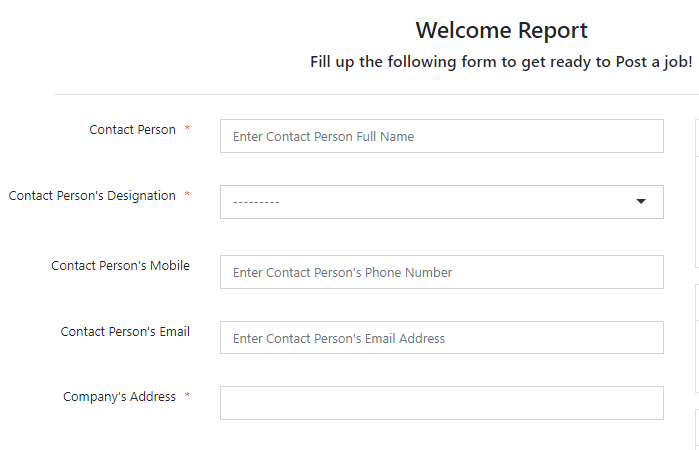
Task: Select the Contact Person's Email Address field
Action: click(x=441, y=338)
